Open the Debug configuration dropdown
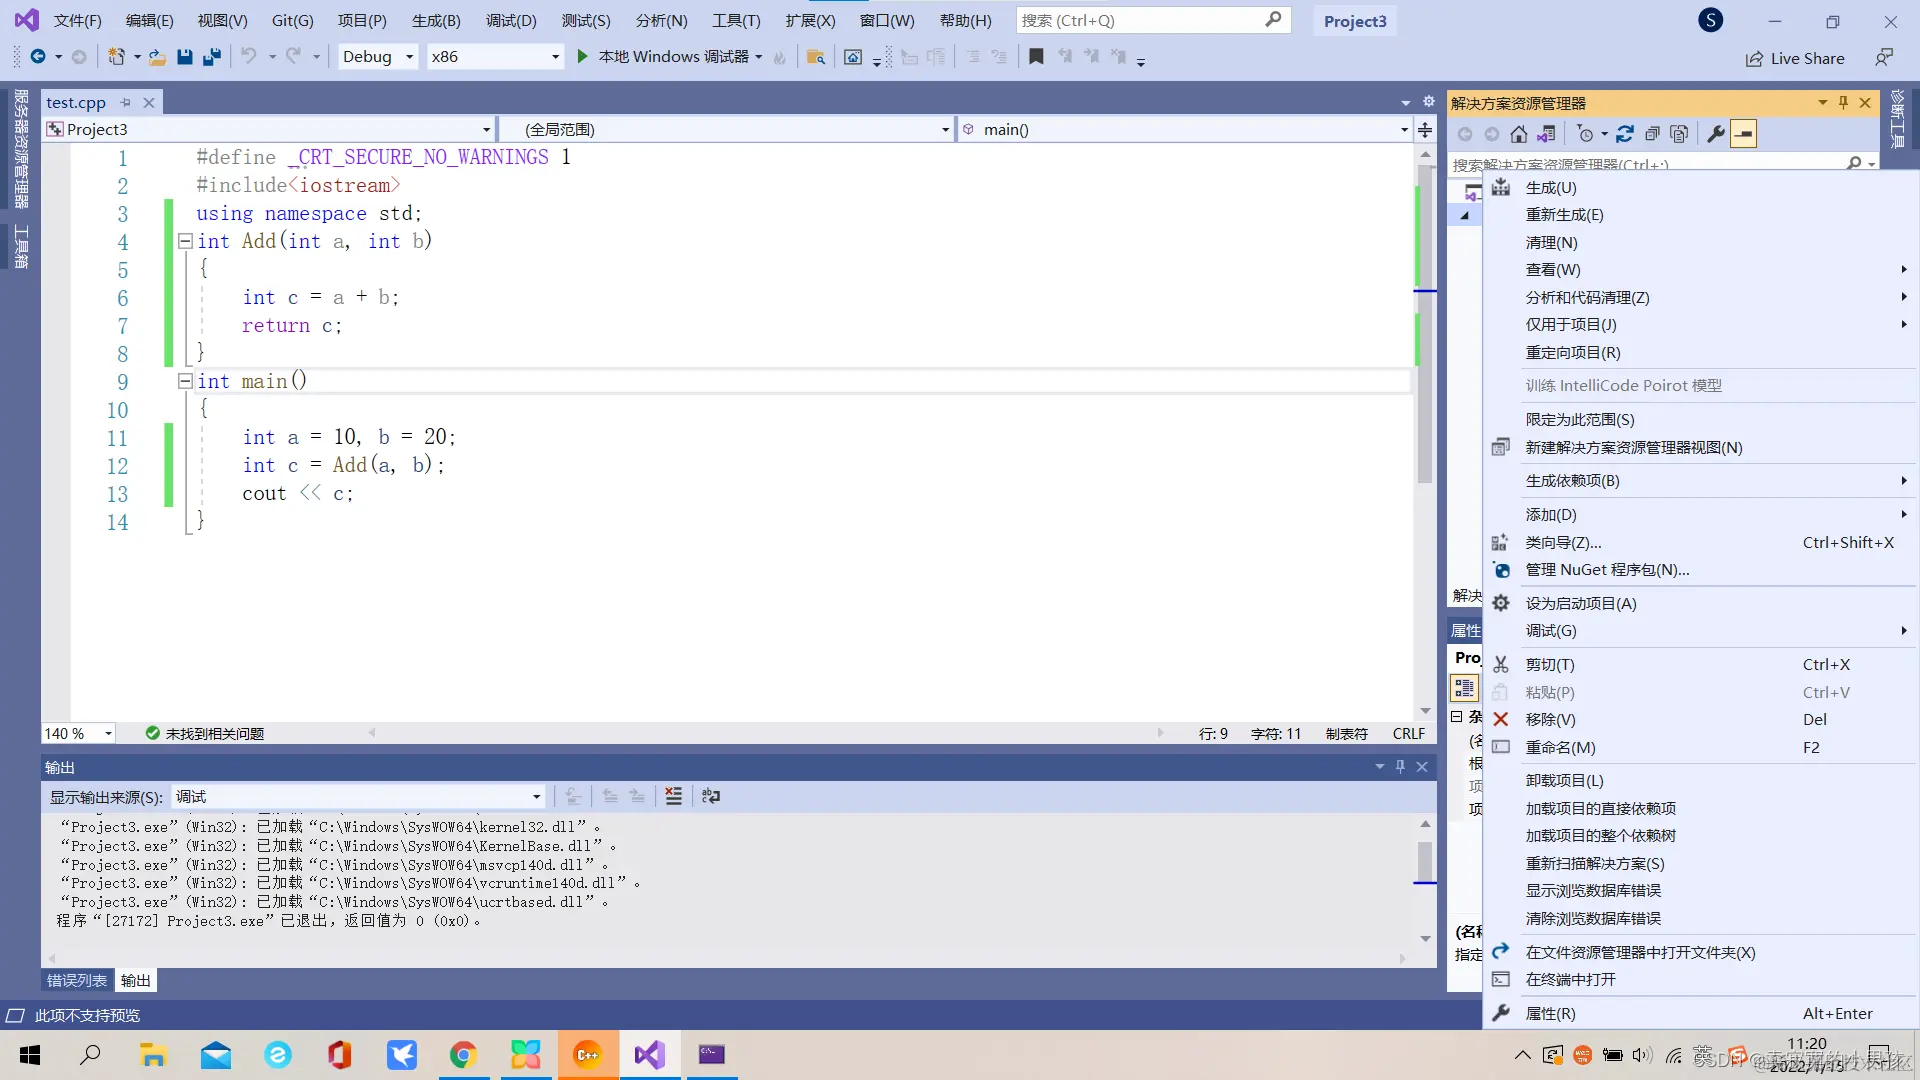This screenshot has height=1080, width=1920. (x=409, y=57)
